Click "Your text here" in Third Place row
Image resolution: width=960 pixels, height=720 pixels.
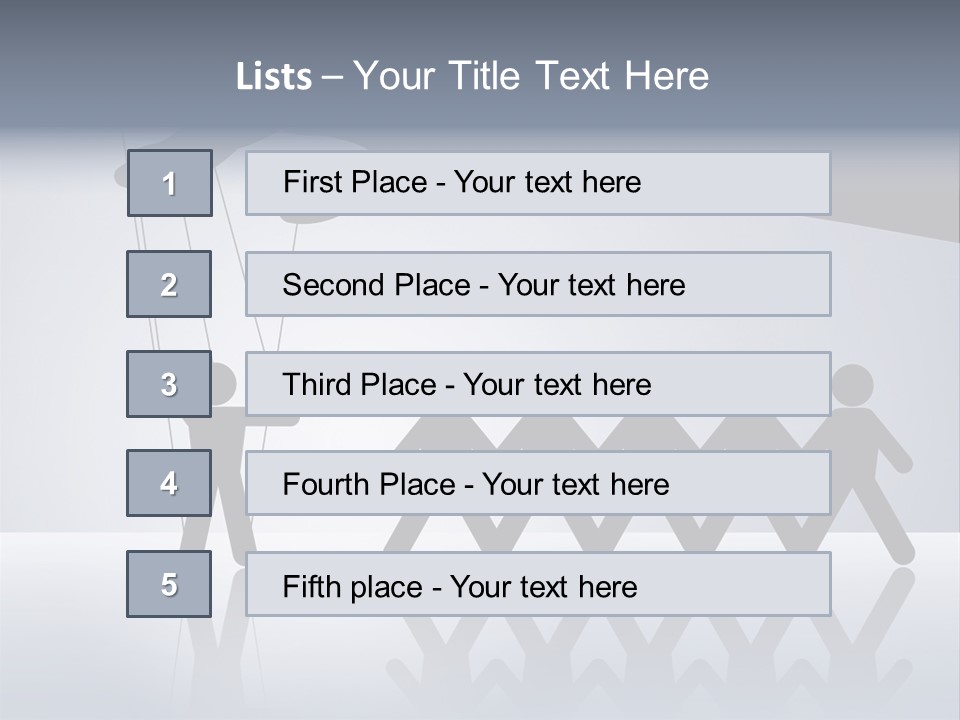pos(557,385)
